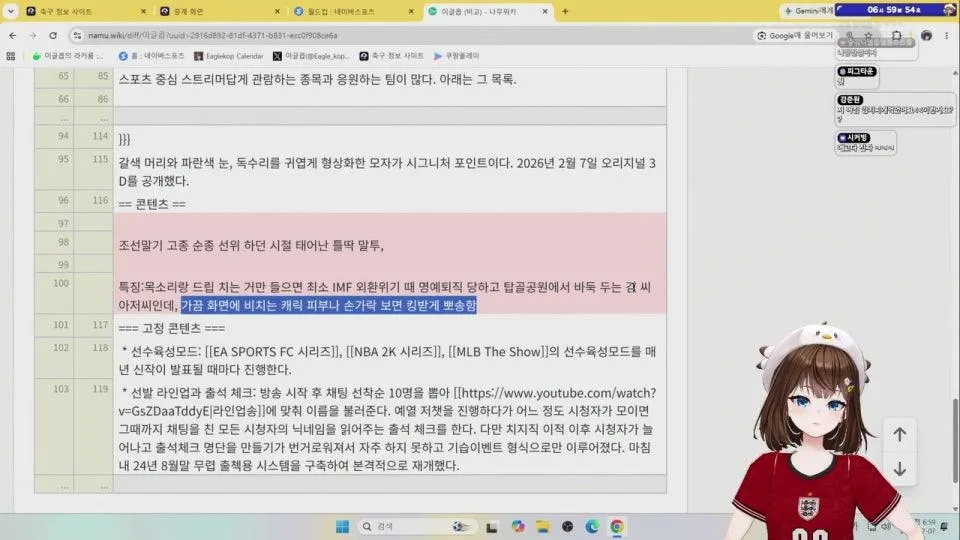Click the 피그타운 chat username
Screen dimensions: 960x540
pyautogui.click(x=857, y=72)
